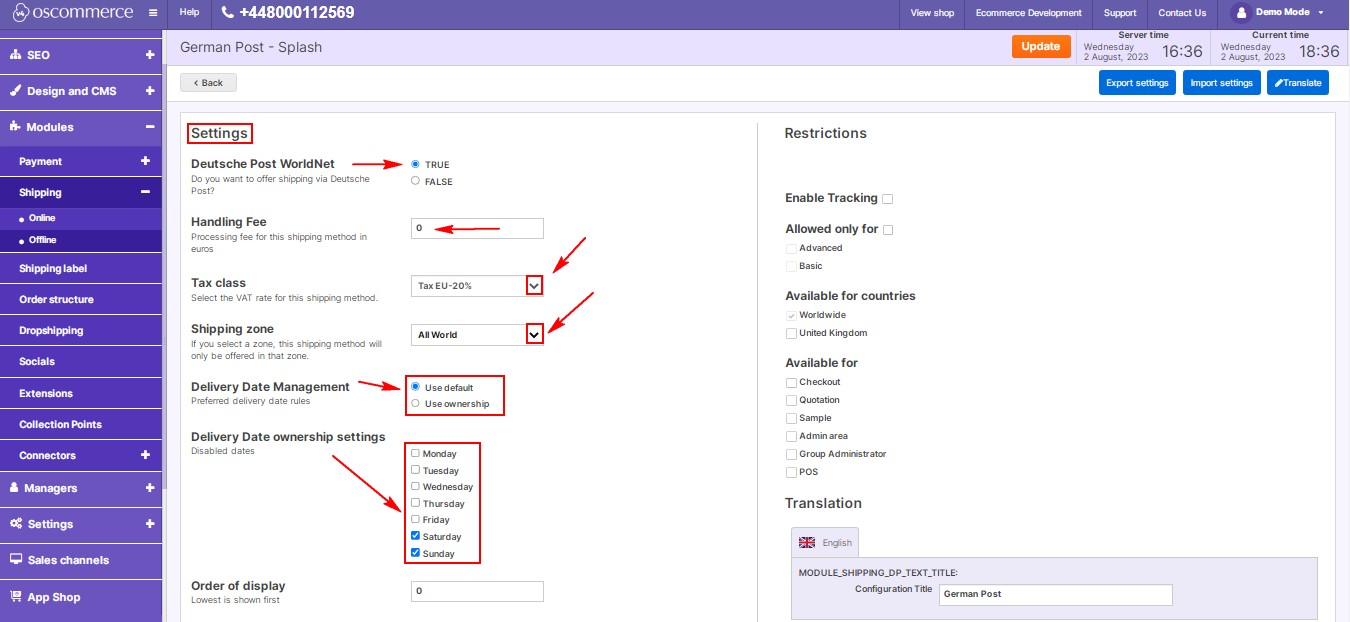The image size is (1350, 622).
Task: Click the App Shop cart icon
Action: tap(16, 597)
